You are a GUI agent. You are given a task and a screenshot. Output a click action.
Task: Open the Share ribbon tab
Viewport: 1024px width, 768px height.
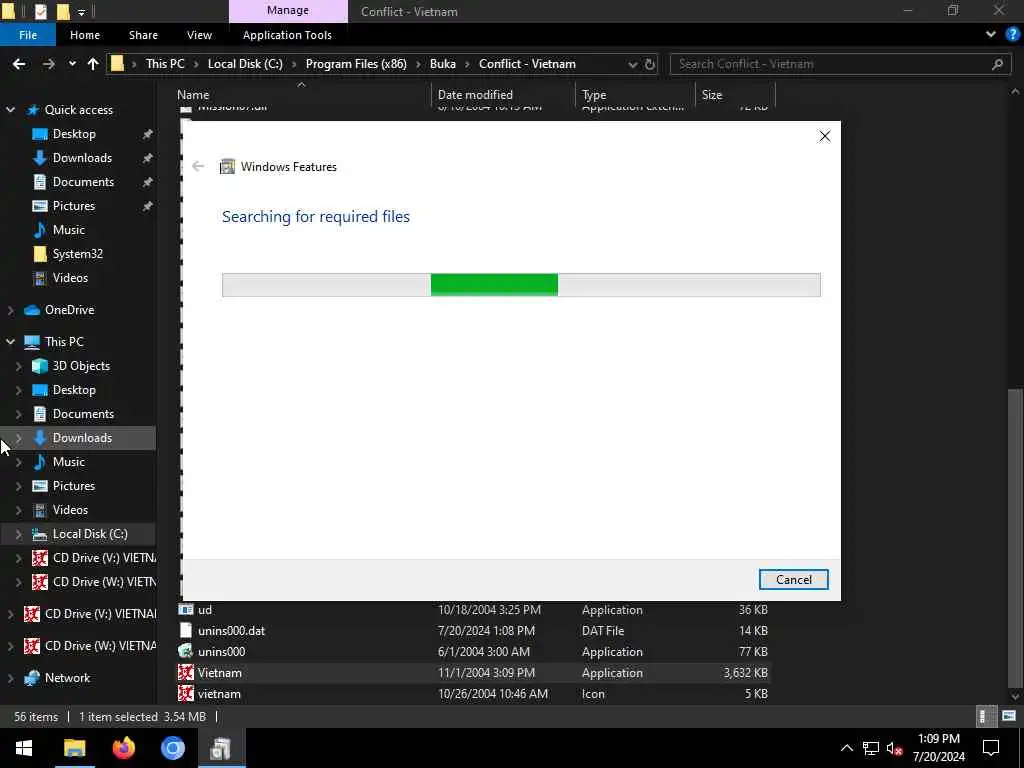pyautogui.click(x=143, y=35)
